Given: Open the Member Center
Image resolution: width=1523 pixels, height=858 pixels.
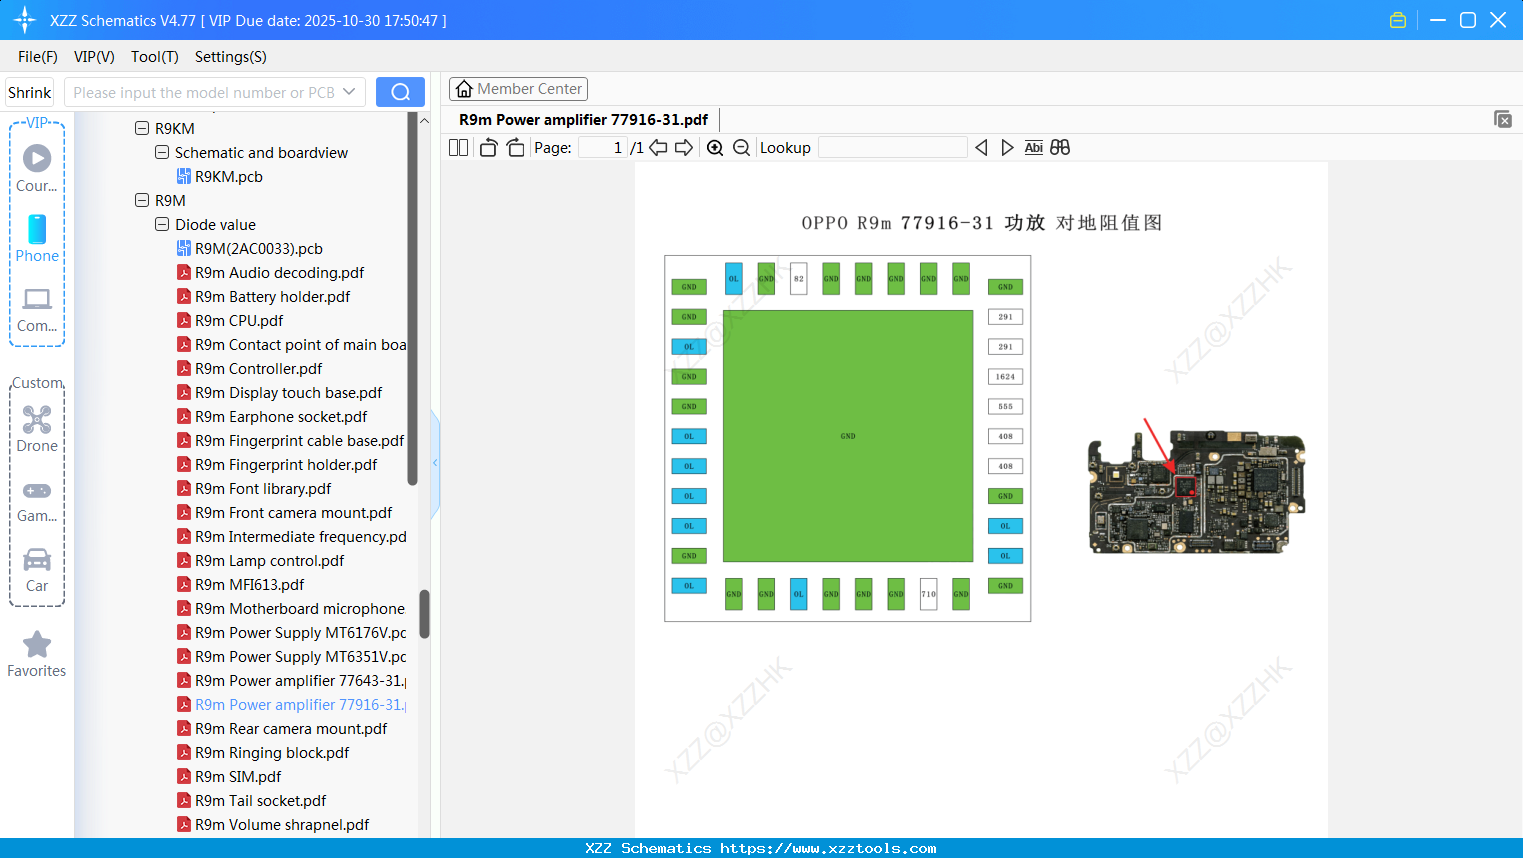Looking at the screenshot, I should coord(518,89).
